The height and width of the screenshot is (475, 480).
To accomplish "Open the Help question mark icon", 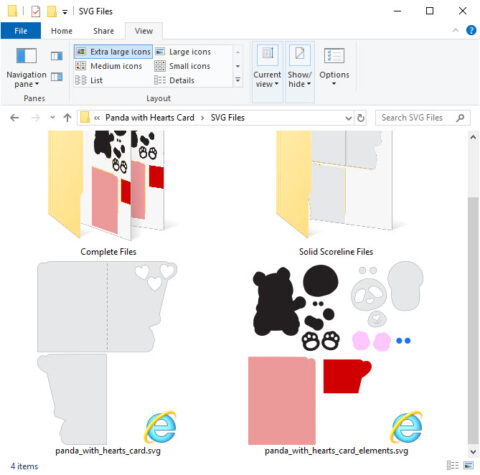I will tap(471, 30).
